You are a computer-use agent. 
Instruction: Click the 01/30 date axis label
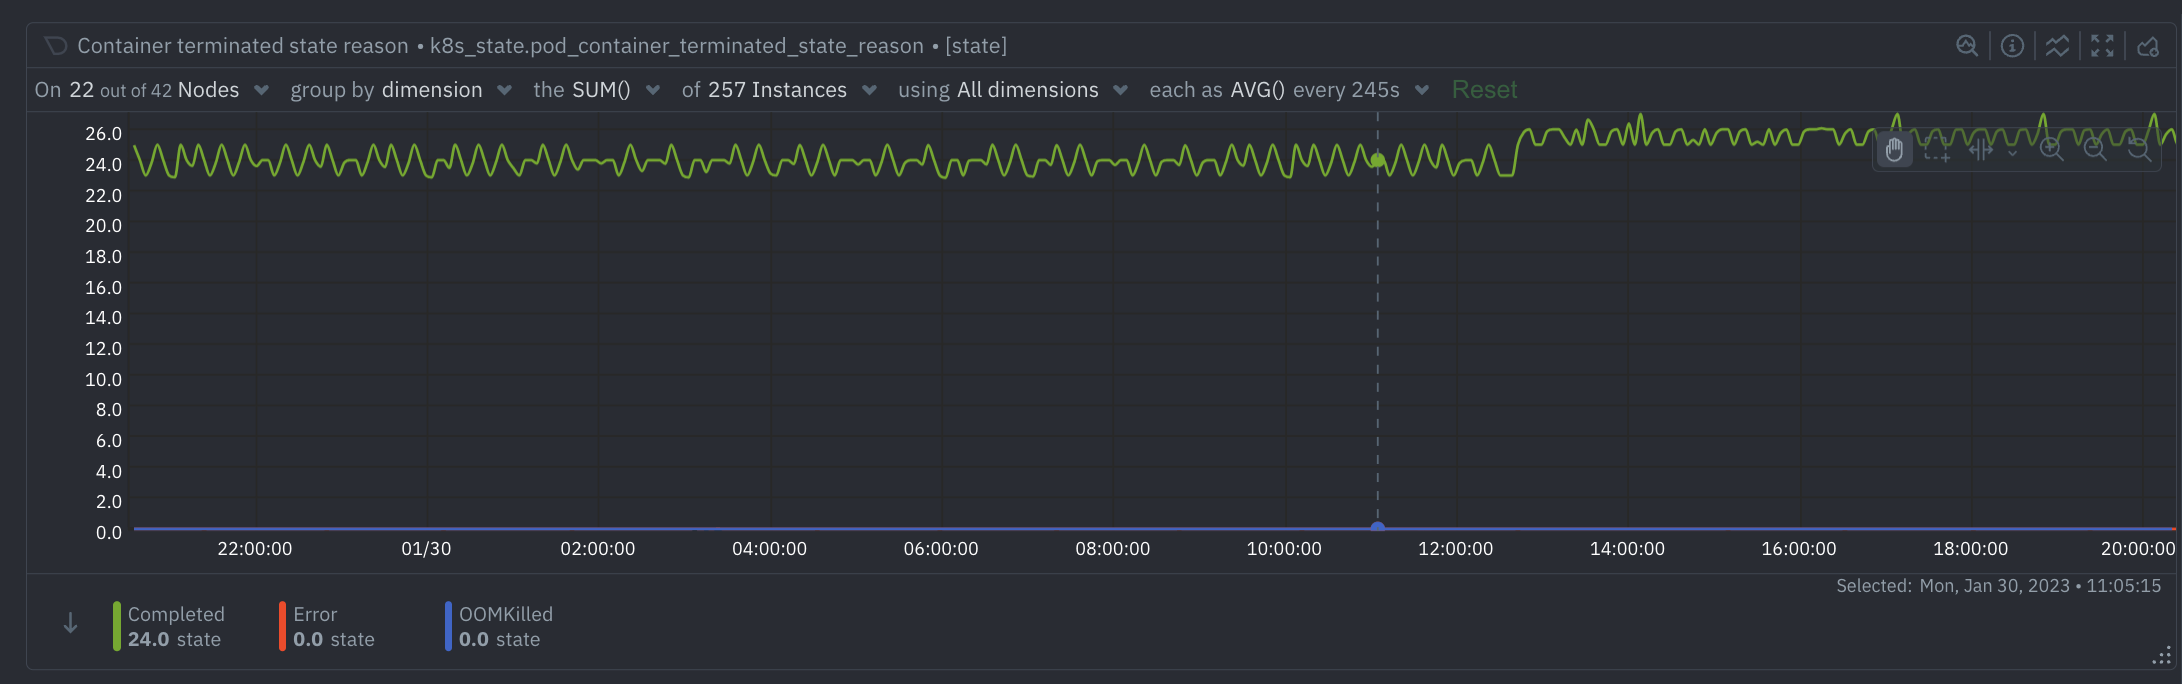[x=426, y=549]
